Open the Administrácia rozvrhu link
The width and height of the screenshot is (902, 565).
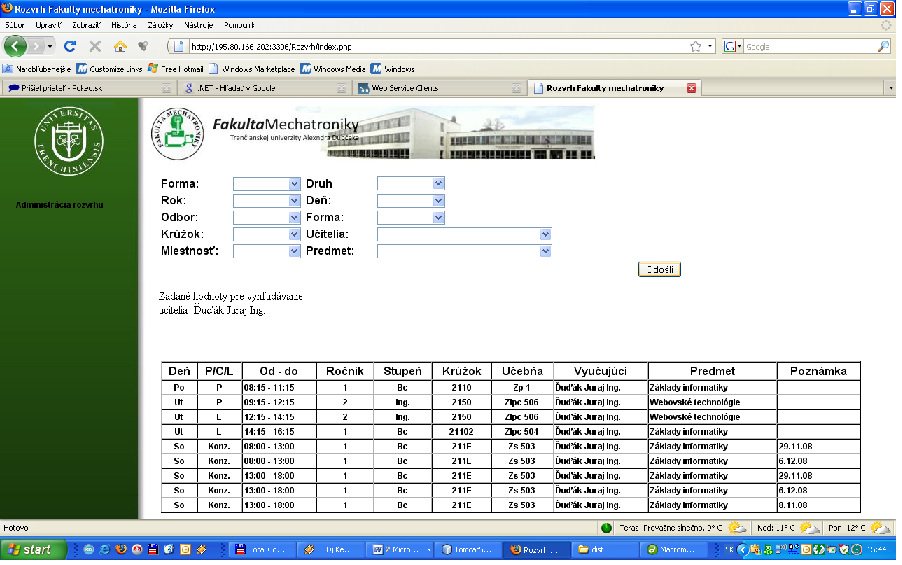tap(59, 205)
